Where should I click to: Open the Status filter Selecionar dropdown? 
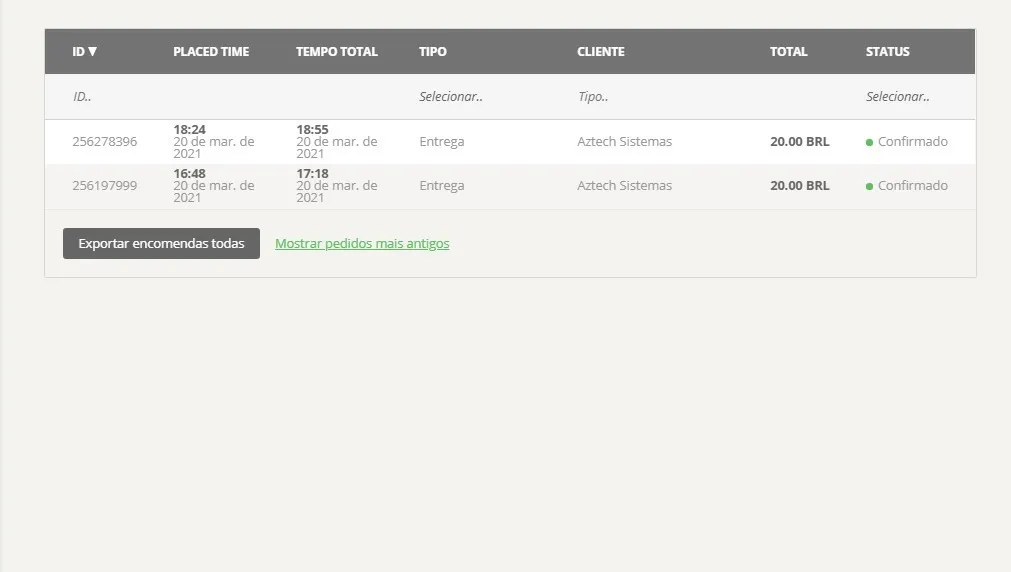897,97
